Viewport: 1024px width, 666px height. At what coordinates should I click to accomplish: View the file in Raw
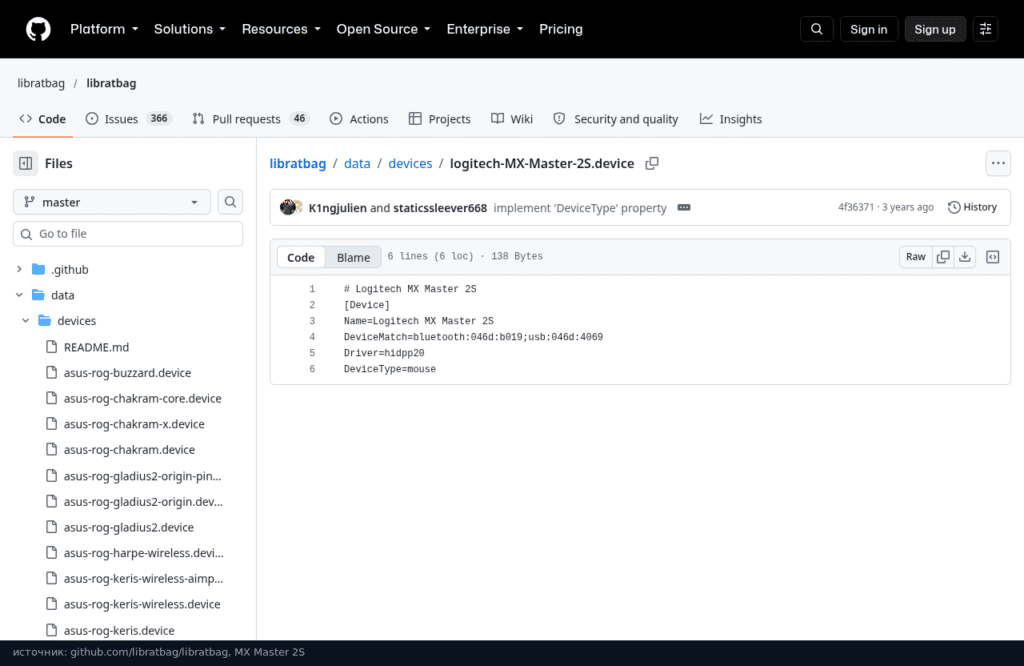pos(916,257)
